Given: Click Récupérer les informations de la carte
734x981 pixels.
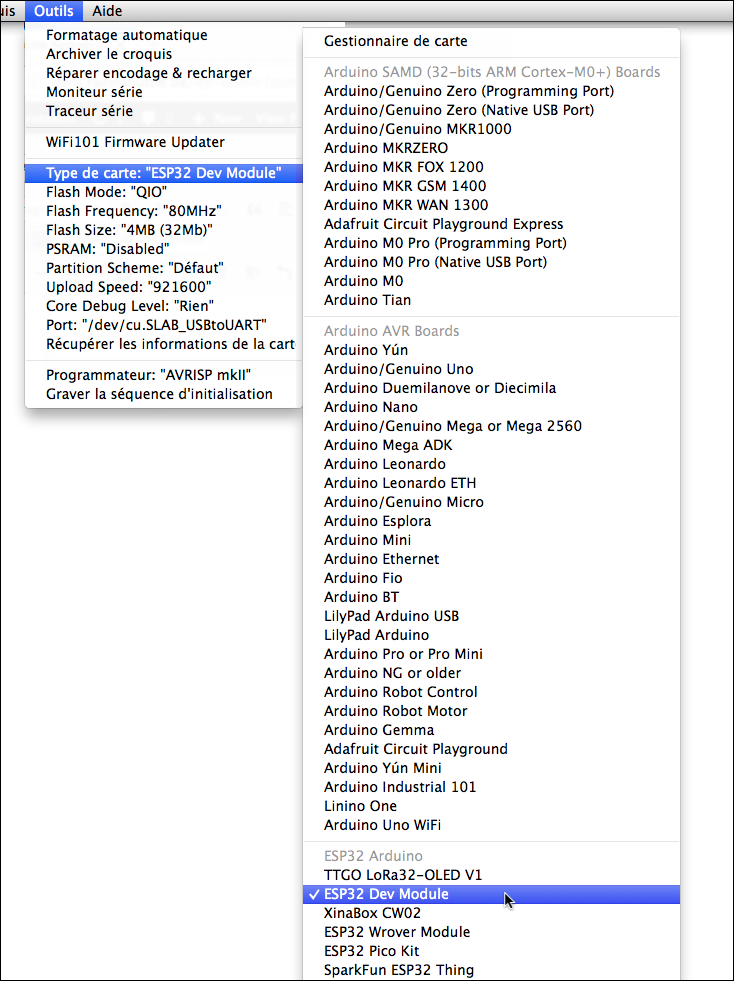Looking at the screenshot, I should (x=163, y=344).
